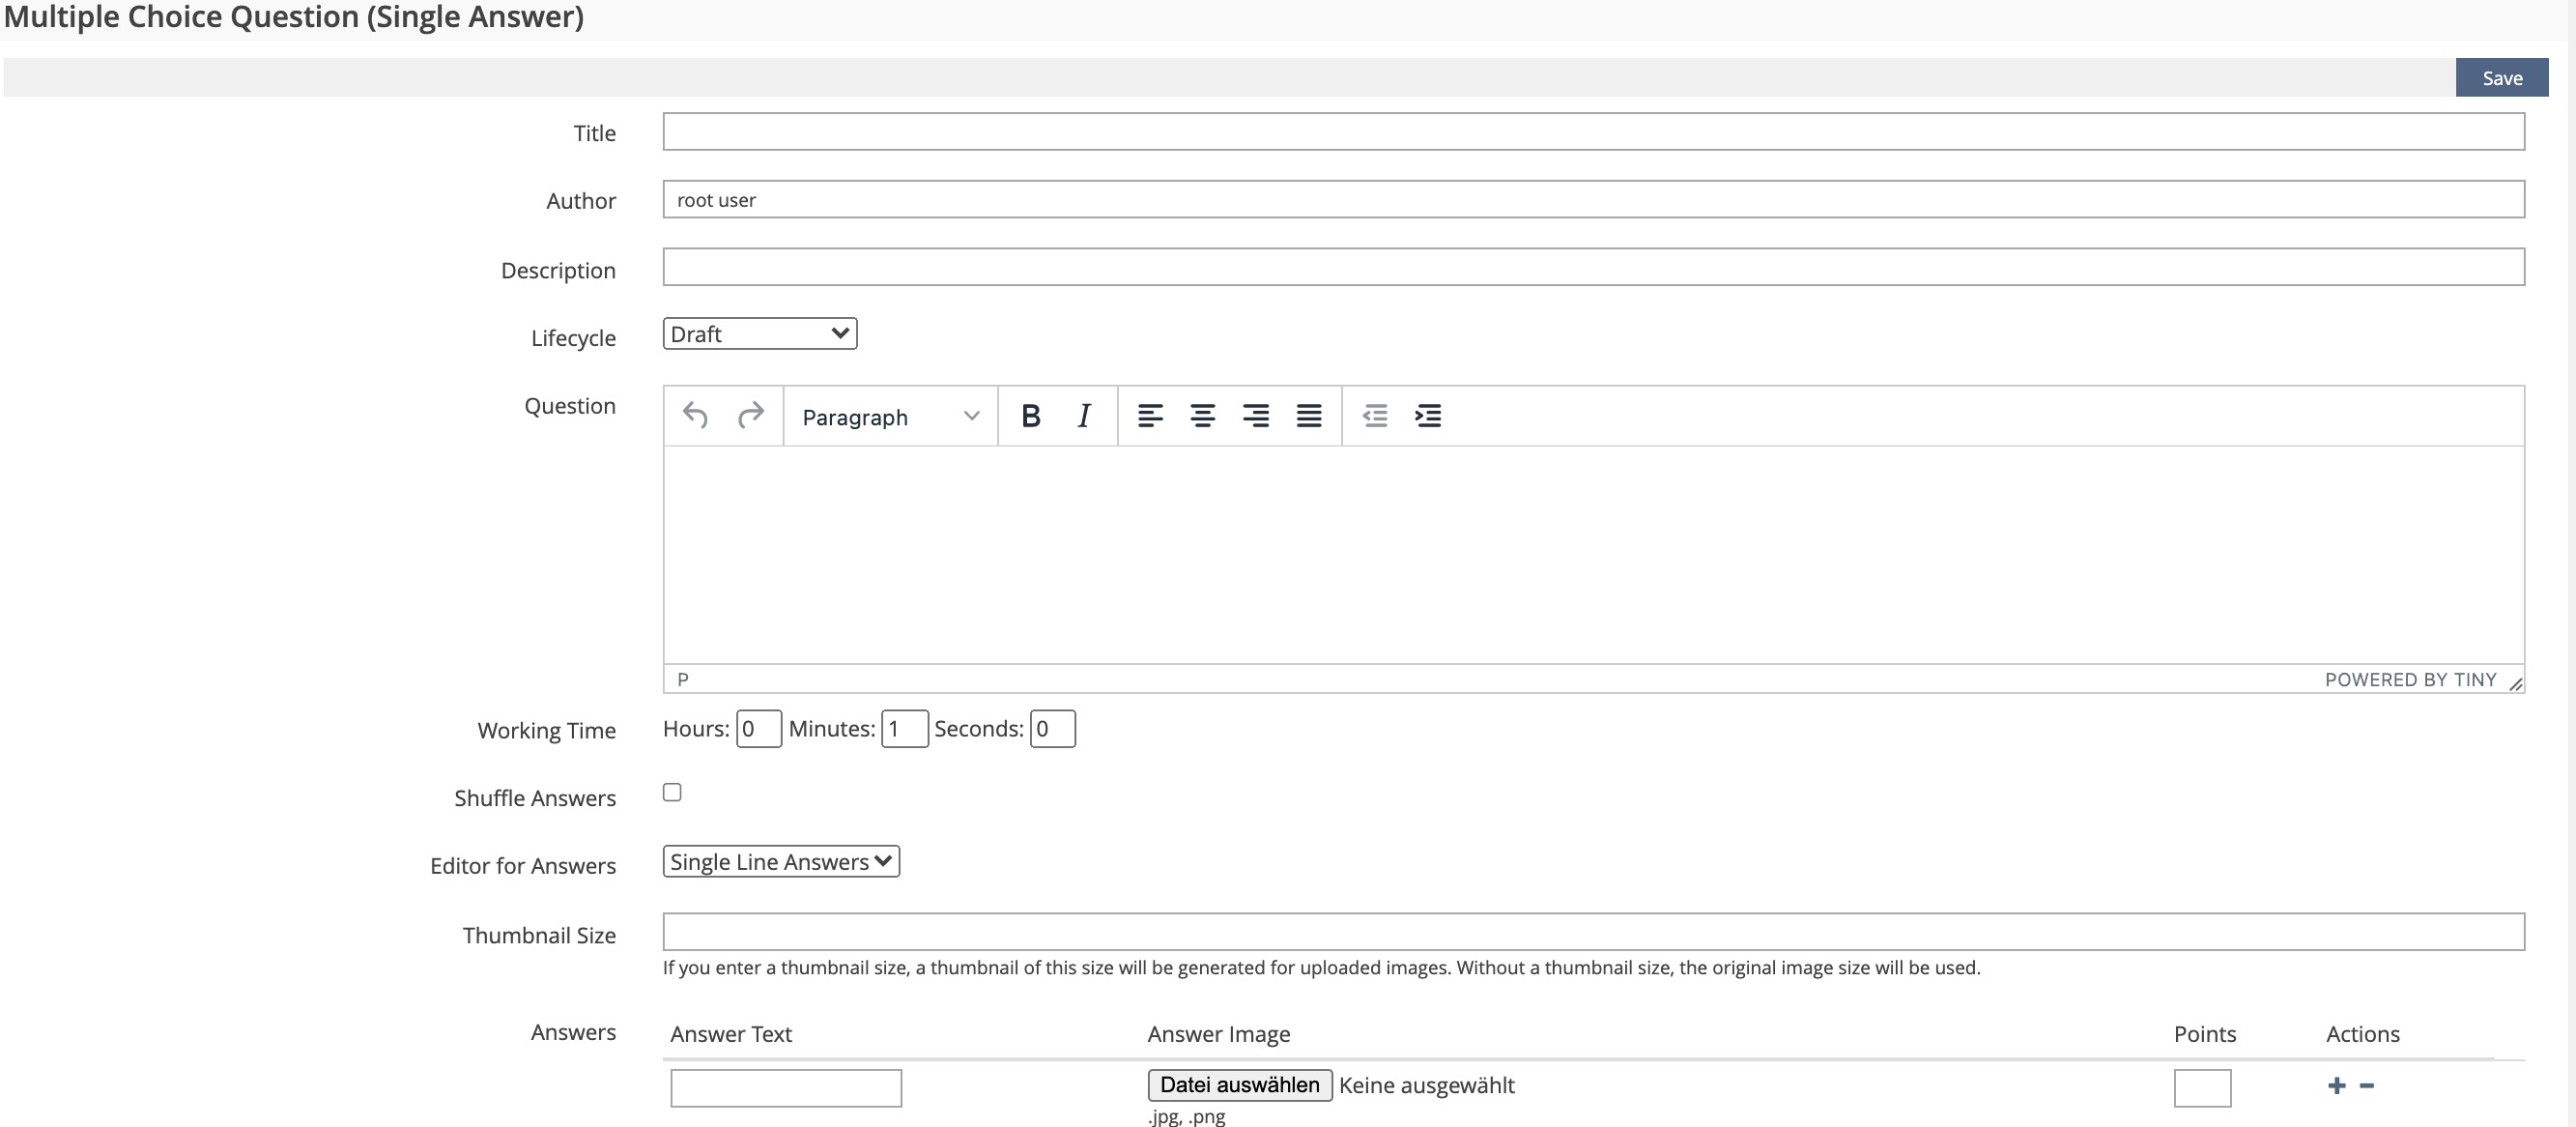Click the Redo icon in editor toolbar
The width and height of the screenshot is (2576, 1127).
(750, 415)
